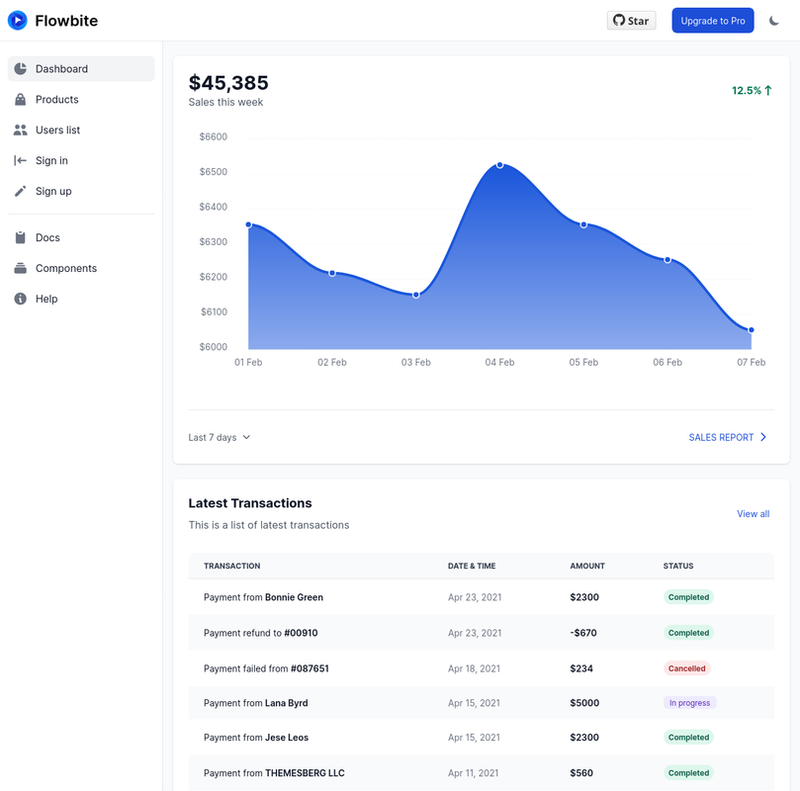800x791 pixels.
Task: Click the Components stack icon
Action: (x=20, y=268)
